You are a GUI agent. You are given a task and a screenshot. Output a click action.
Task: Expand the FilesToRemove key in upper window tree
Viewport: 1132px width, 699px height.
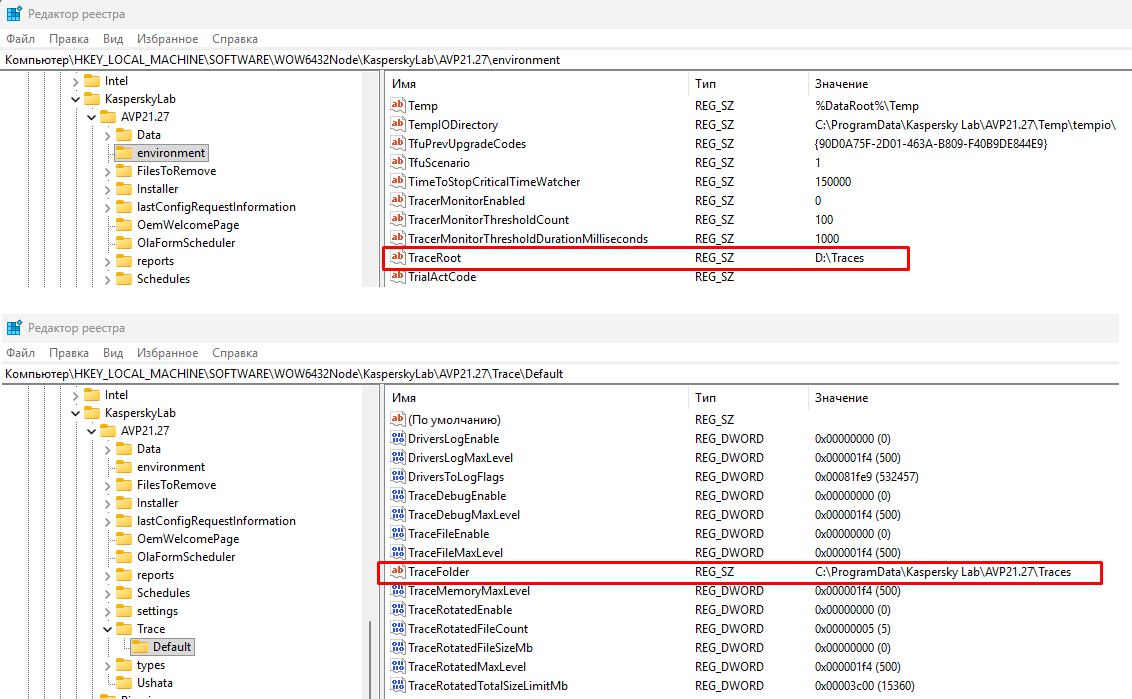pos(107,171)
